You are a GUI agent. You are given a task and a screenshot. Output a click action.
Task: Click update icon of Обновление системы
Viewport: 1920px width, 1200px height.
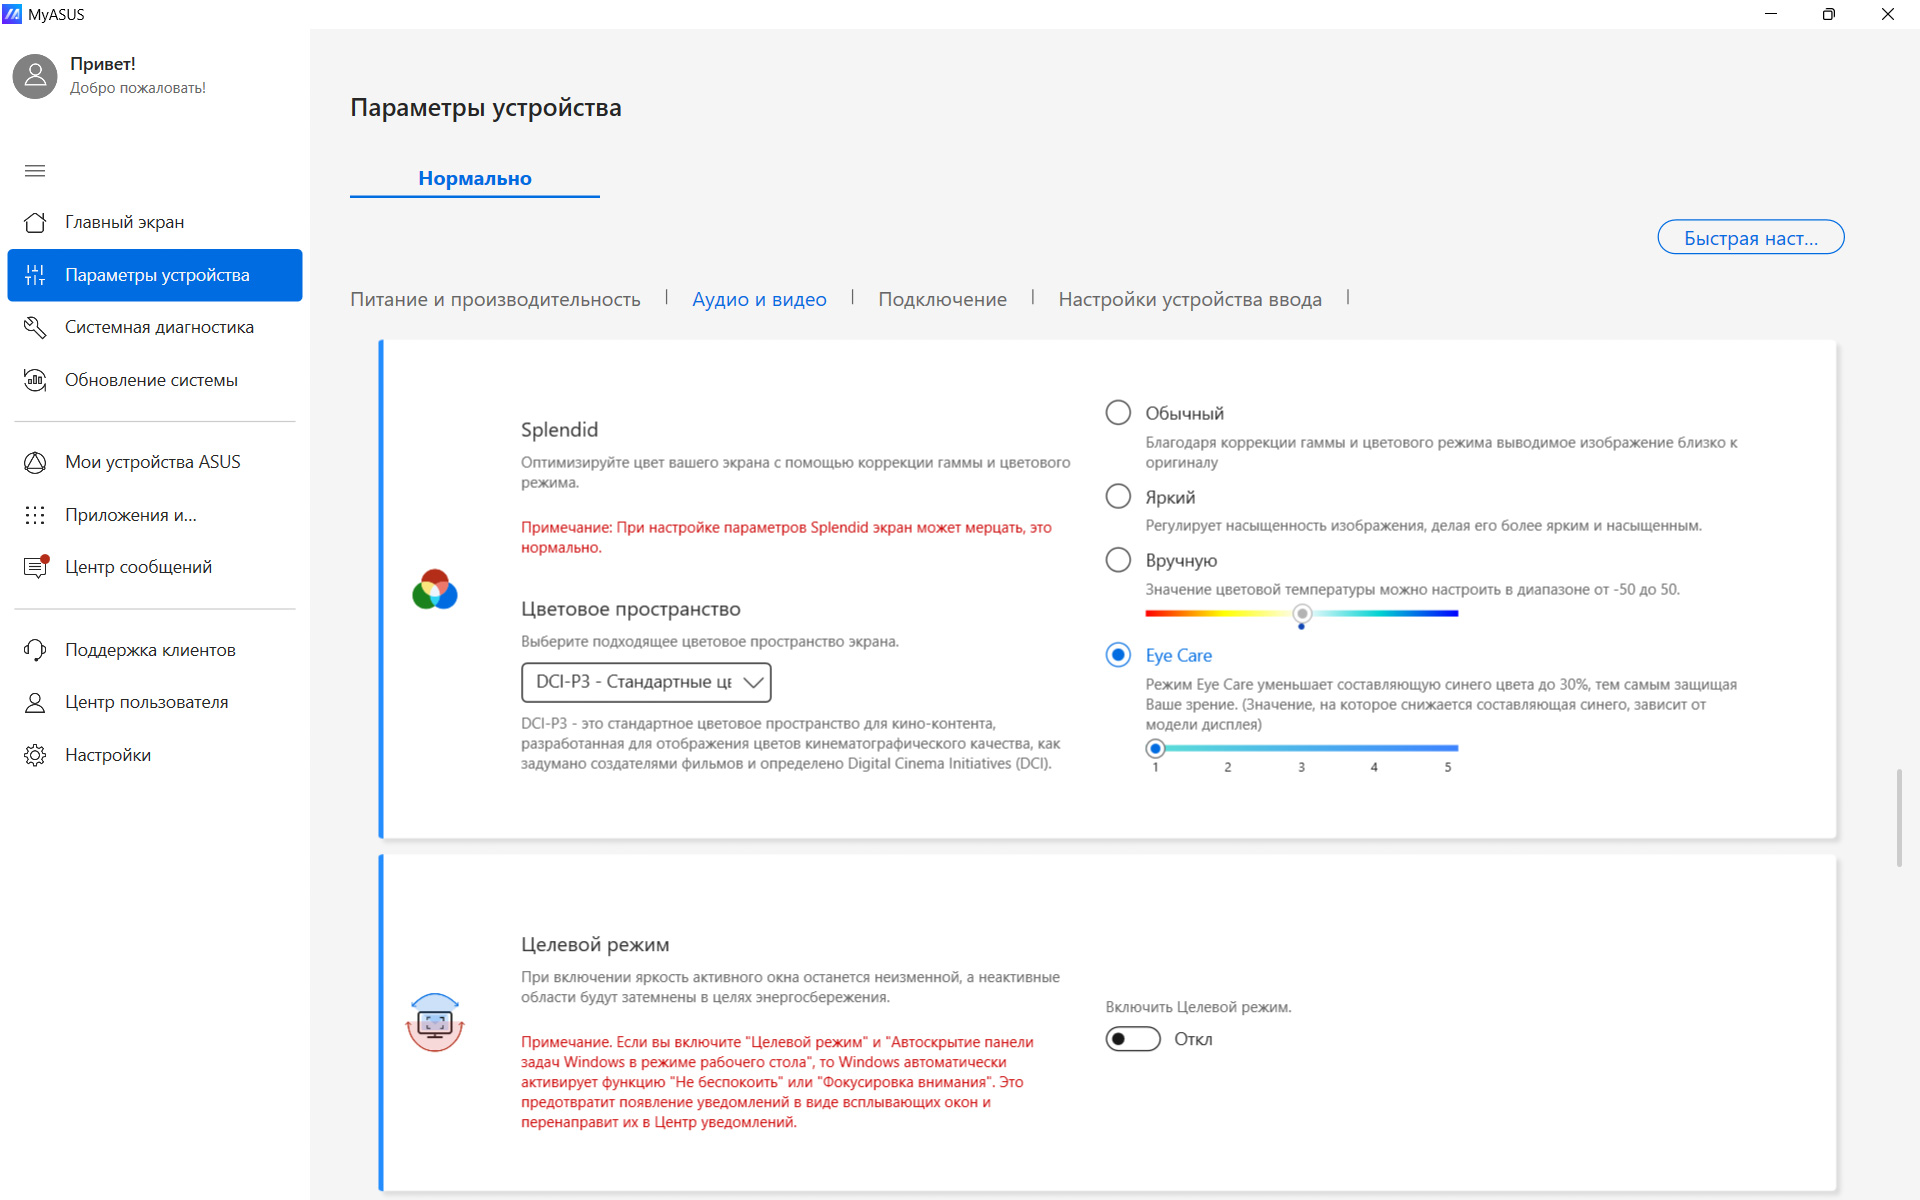(x=35, y=380)
